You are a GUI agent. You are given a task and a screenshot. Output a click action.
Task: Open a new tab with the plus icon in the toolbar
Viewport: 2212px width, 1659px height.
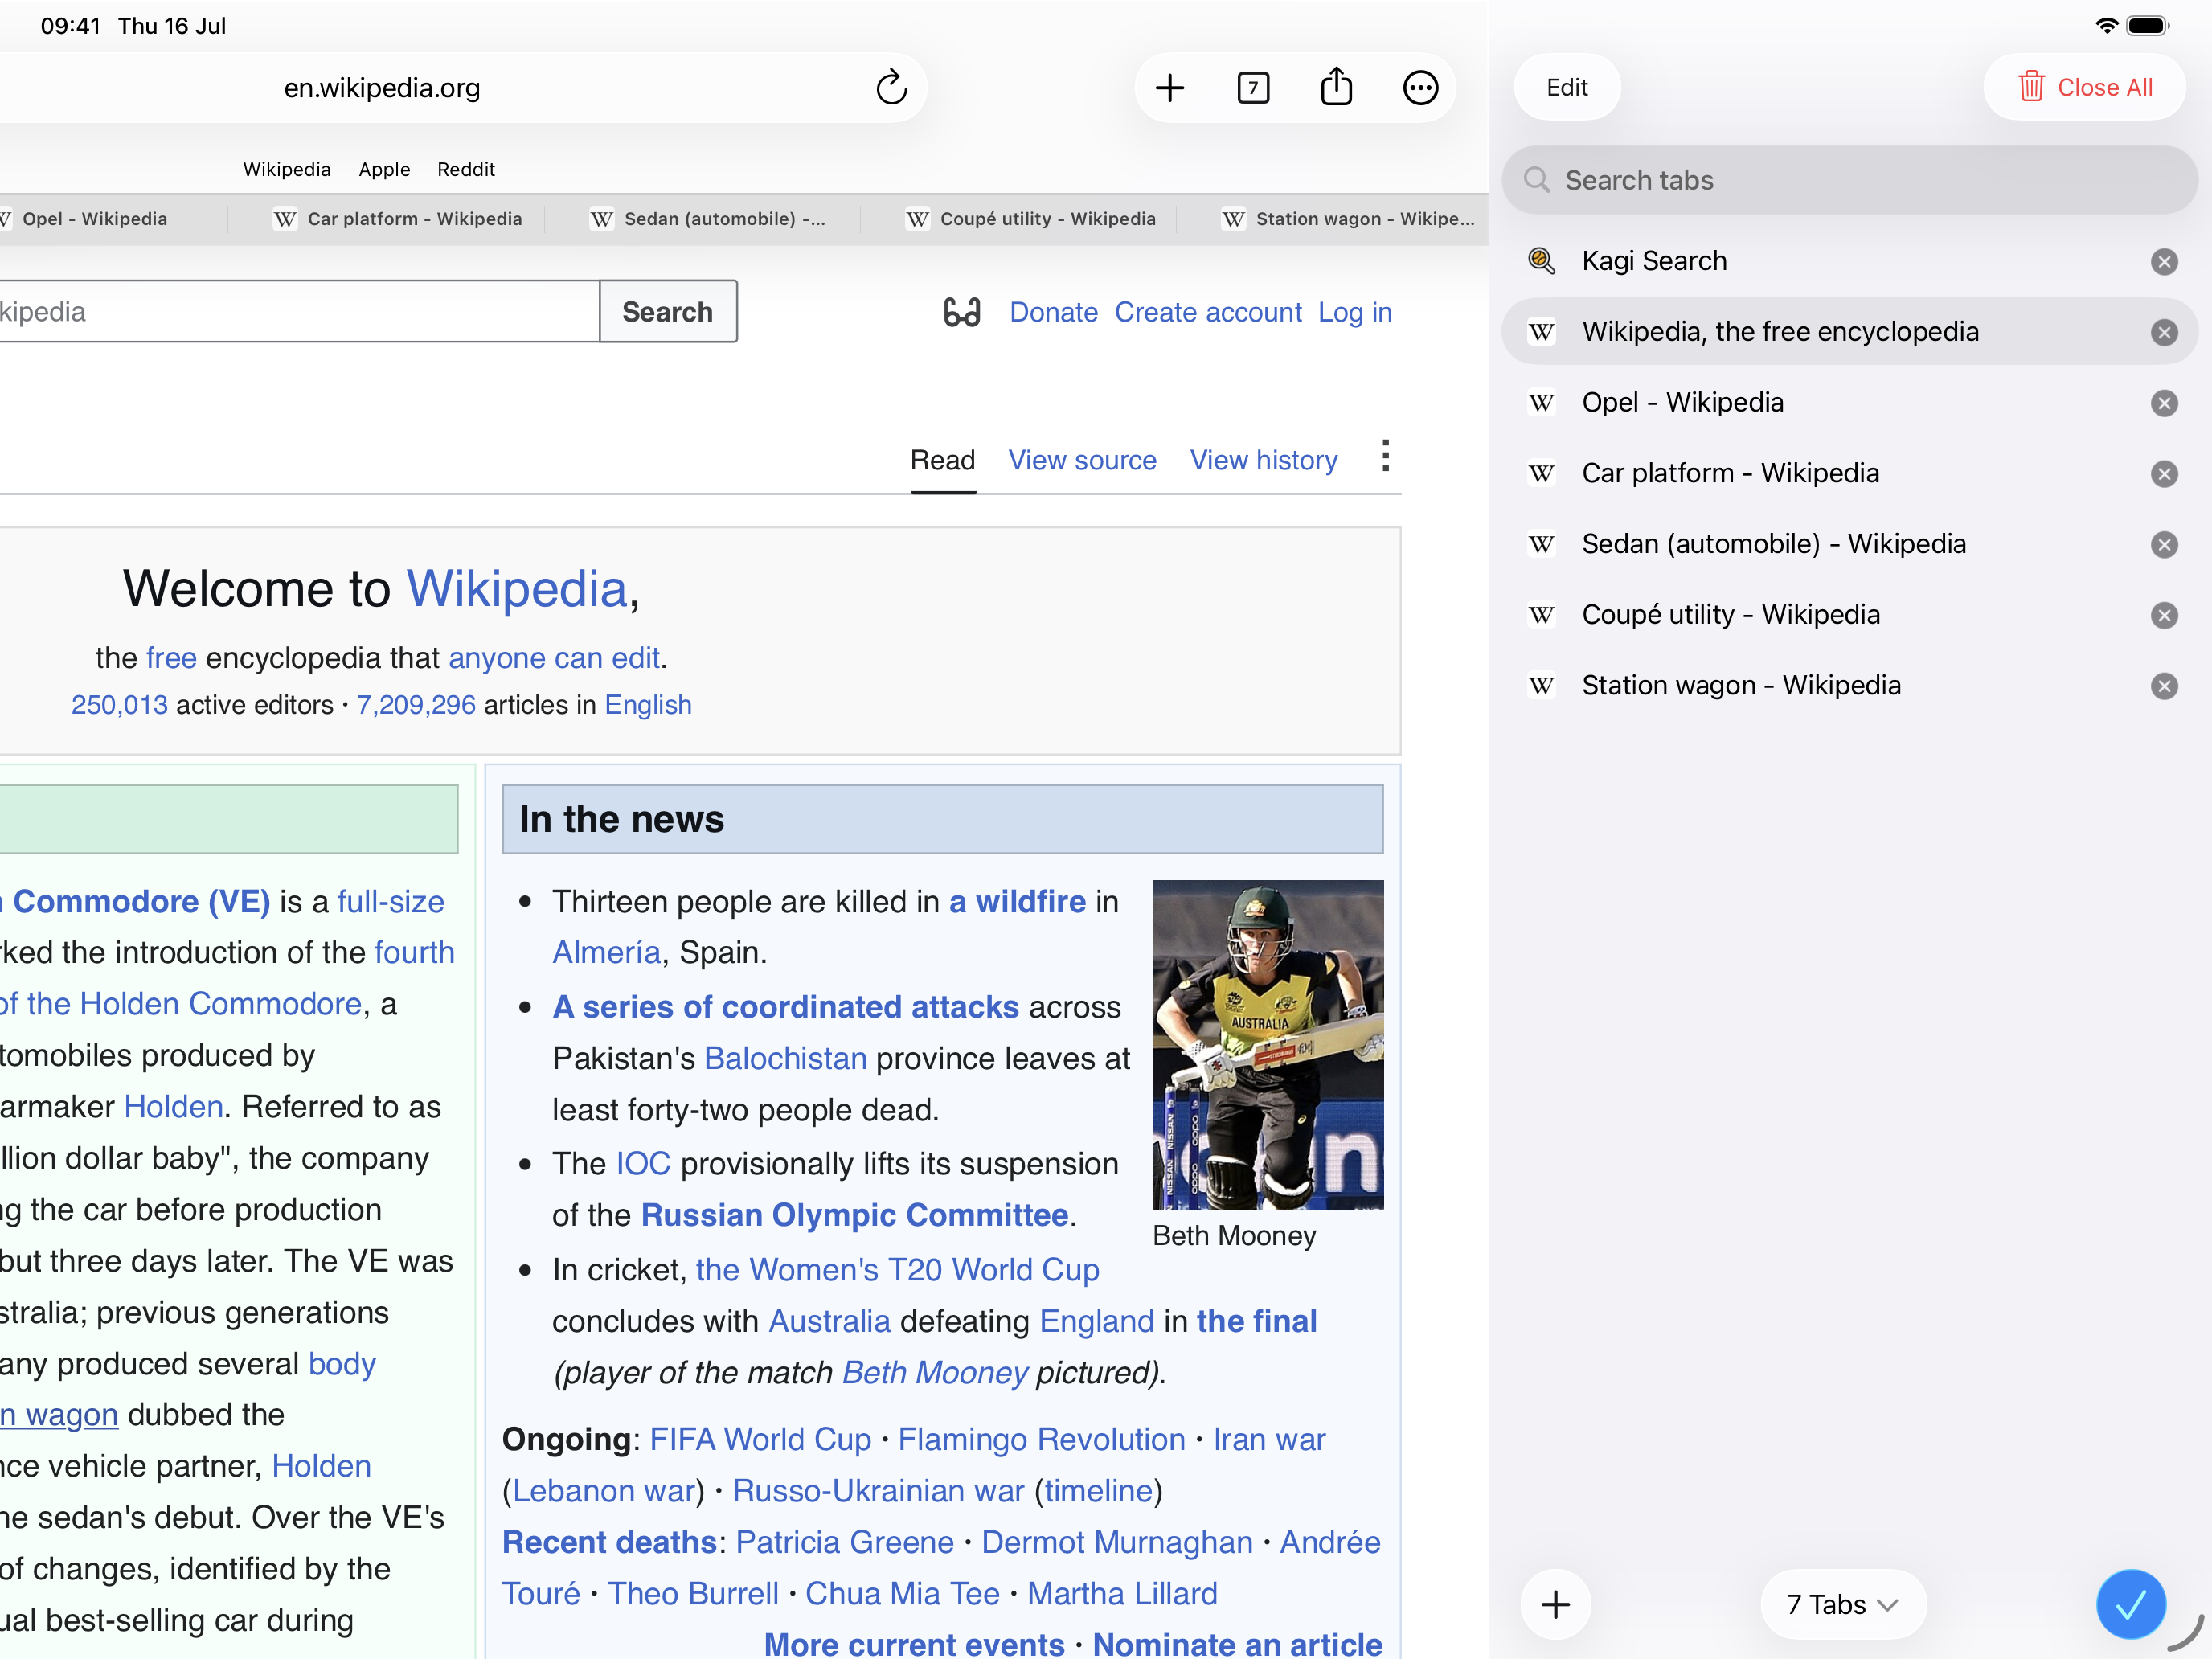(1169, 88)
